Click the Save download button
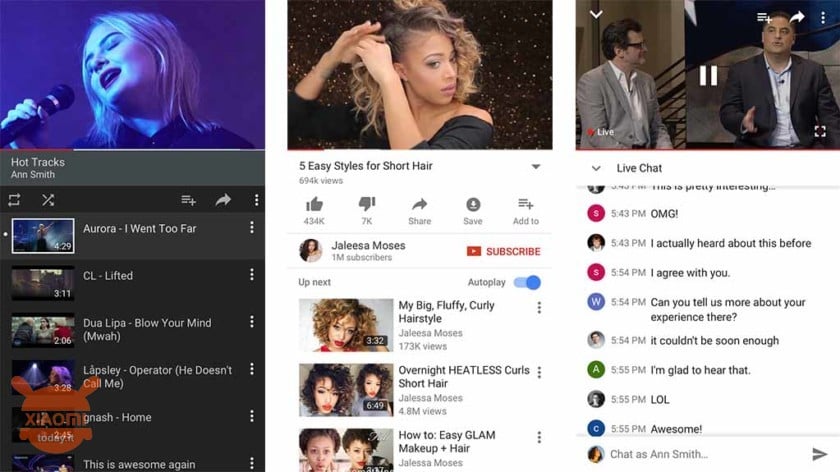This screenshot has width=840, height=472. [472, 211]
